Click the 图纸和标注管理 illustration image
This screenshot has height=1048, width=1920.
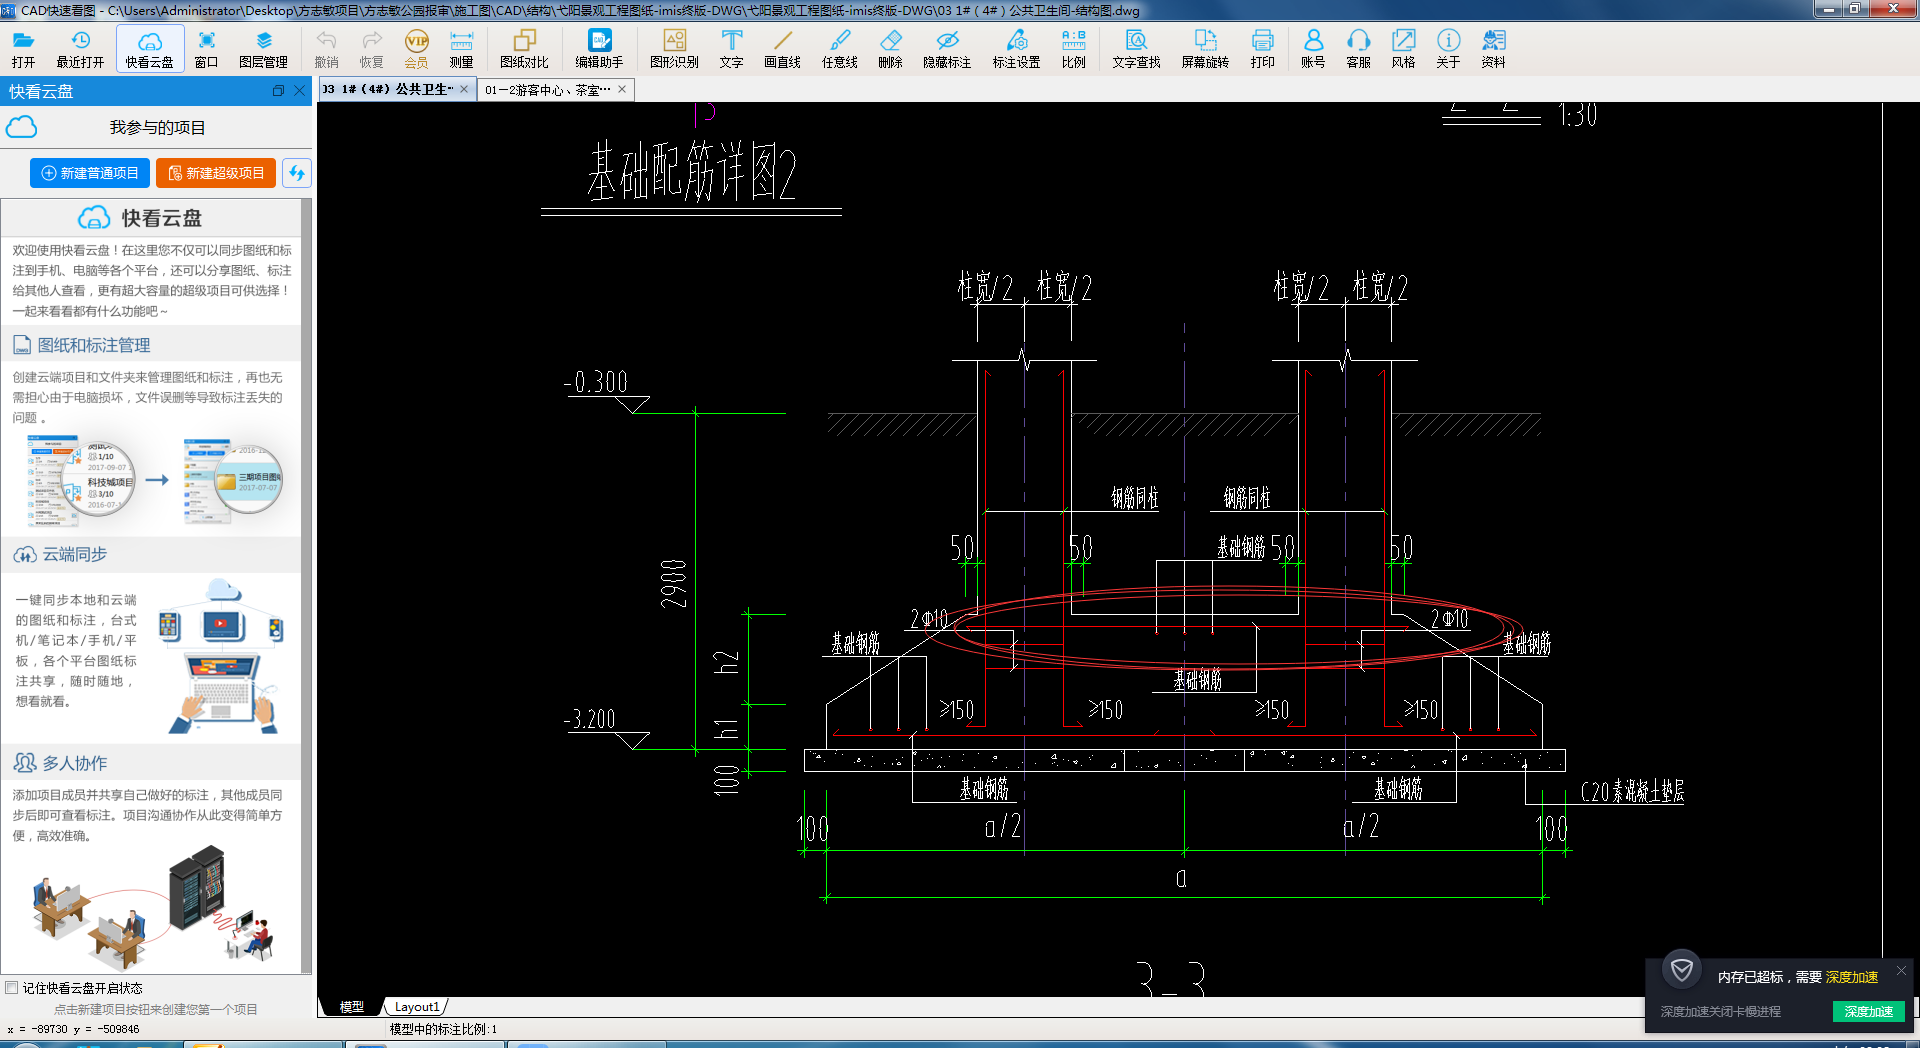pyautogui.click(x=155, y=481)
